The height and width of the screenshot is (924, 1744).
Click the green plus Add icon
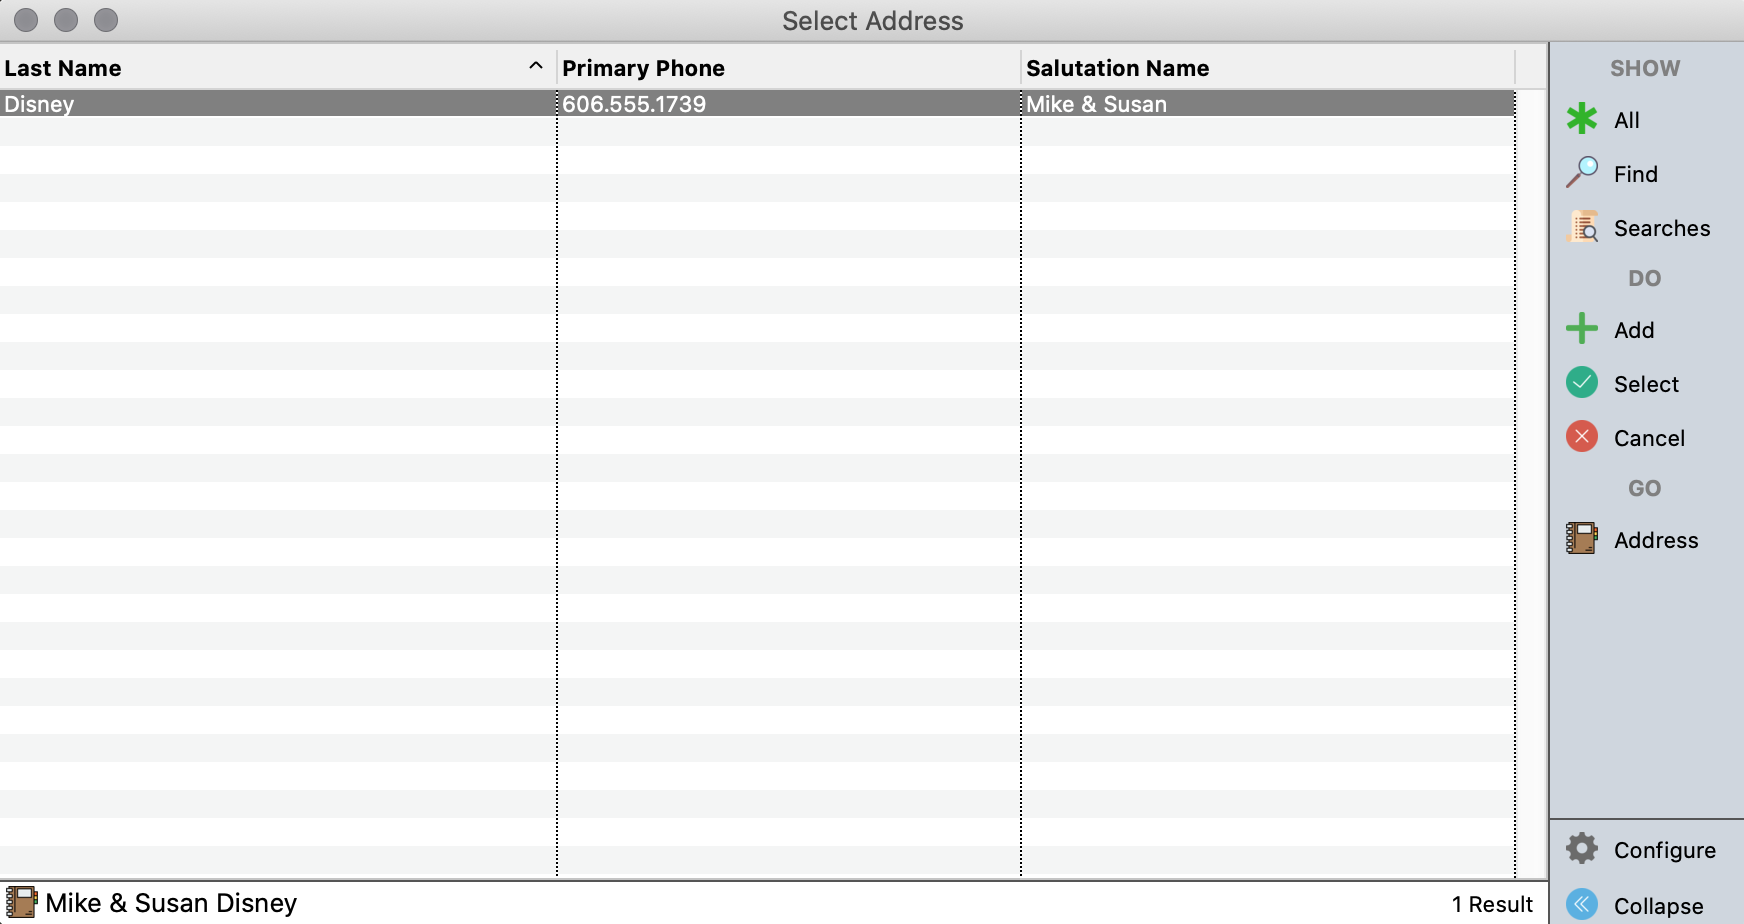[x=1582, y=328]
